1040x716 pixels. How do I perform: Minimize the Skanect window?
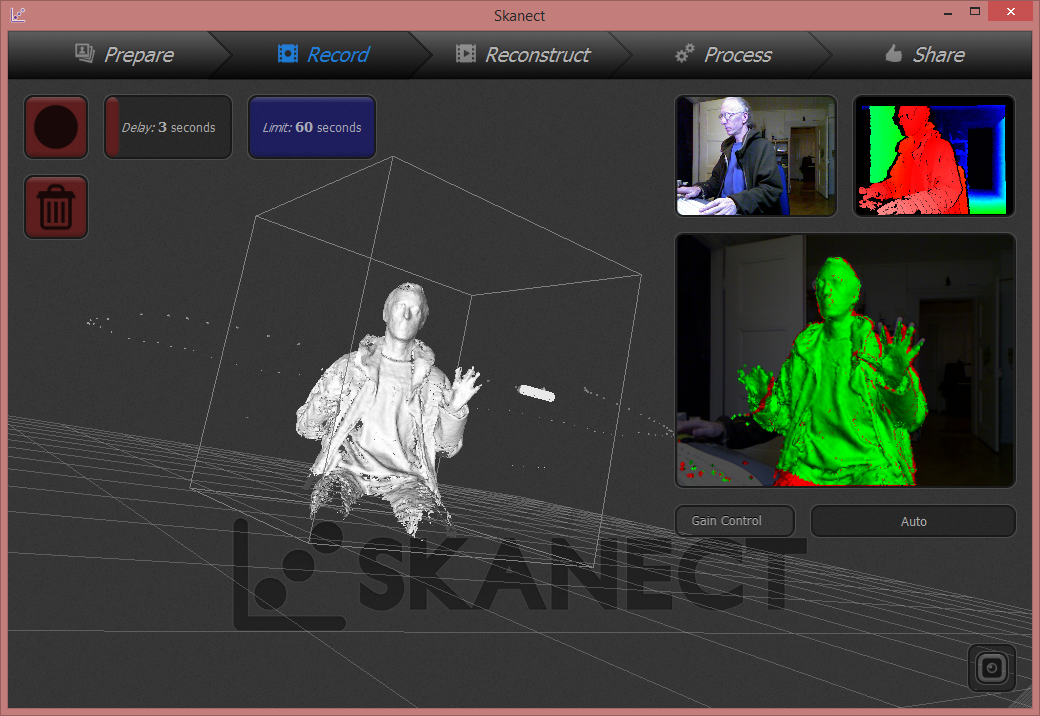pos(948,12)
